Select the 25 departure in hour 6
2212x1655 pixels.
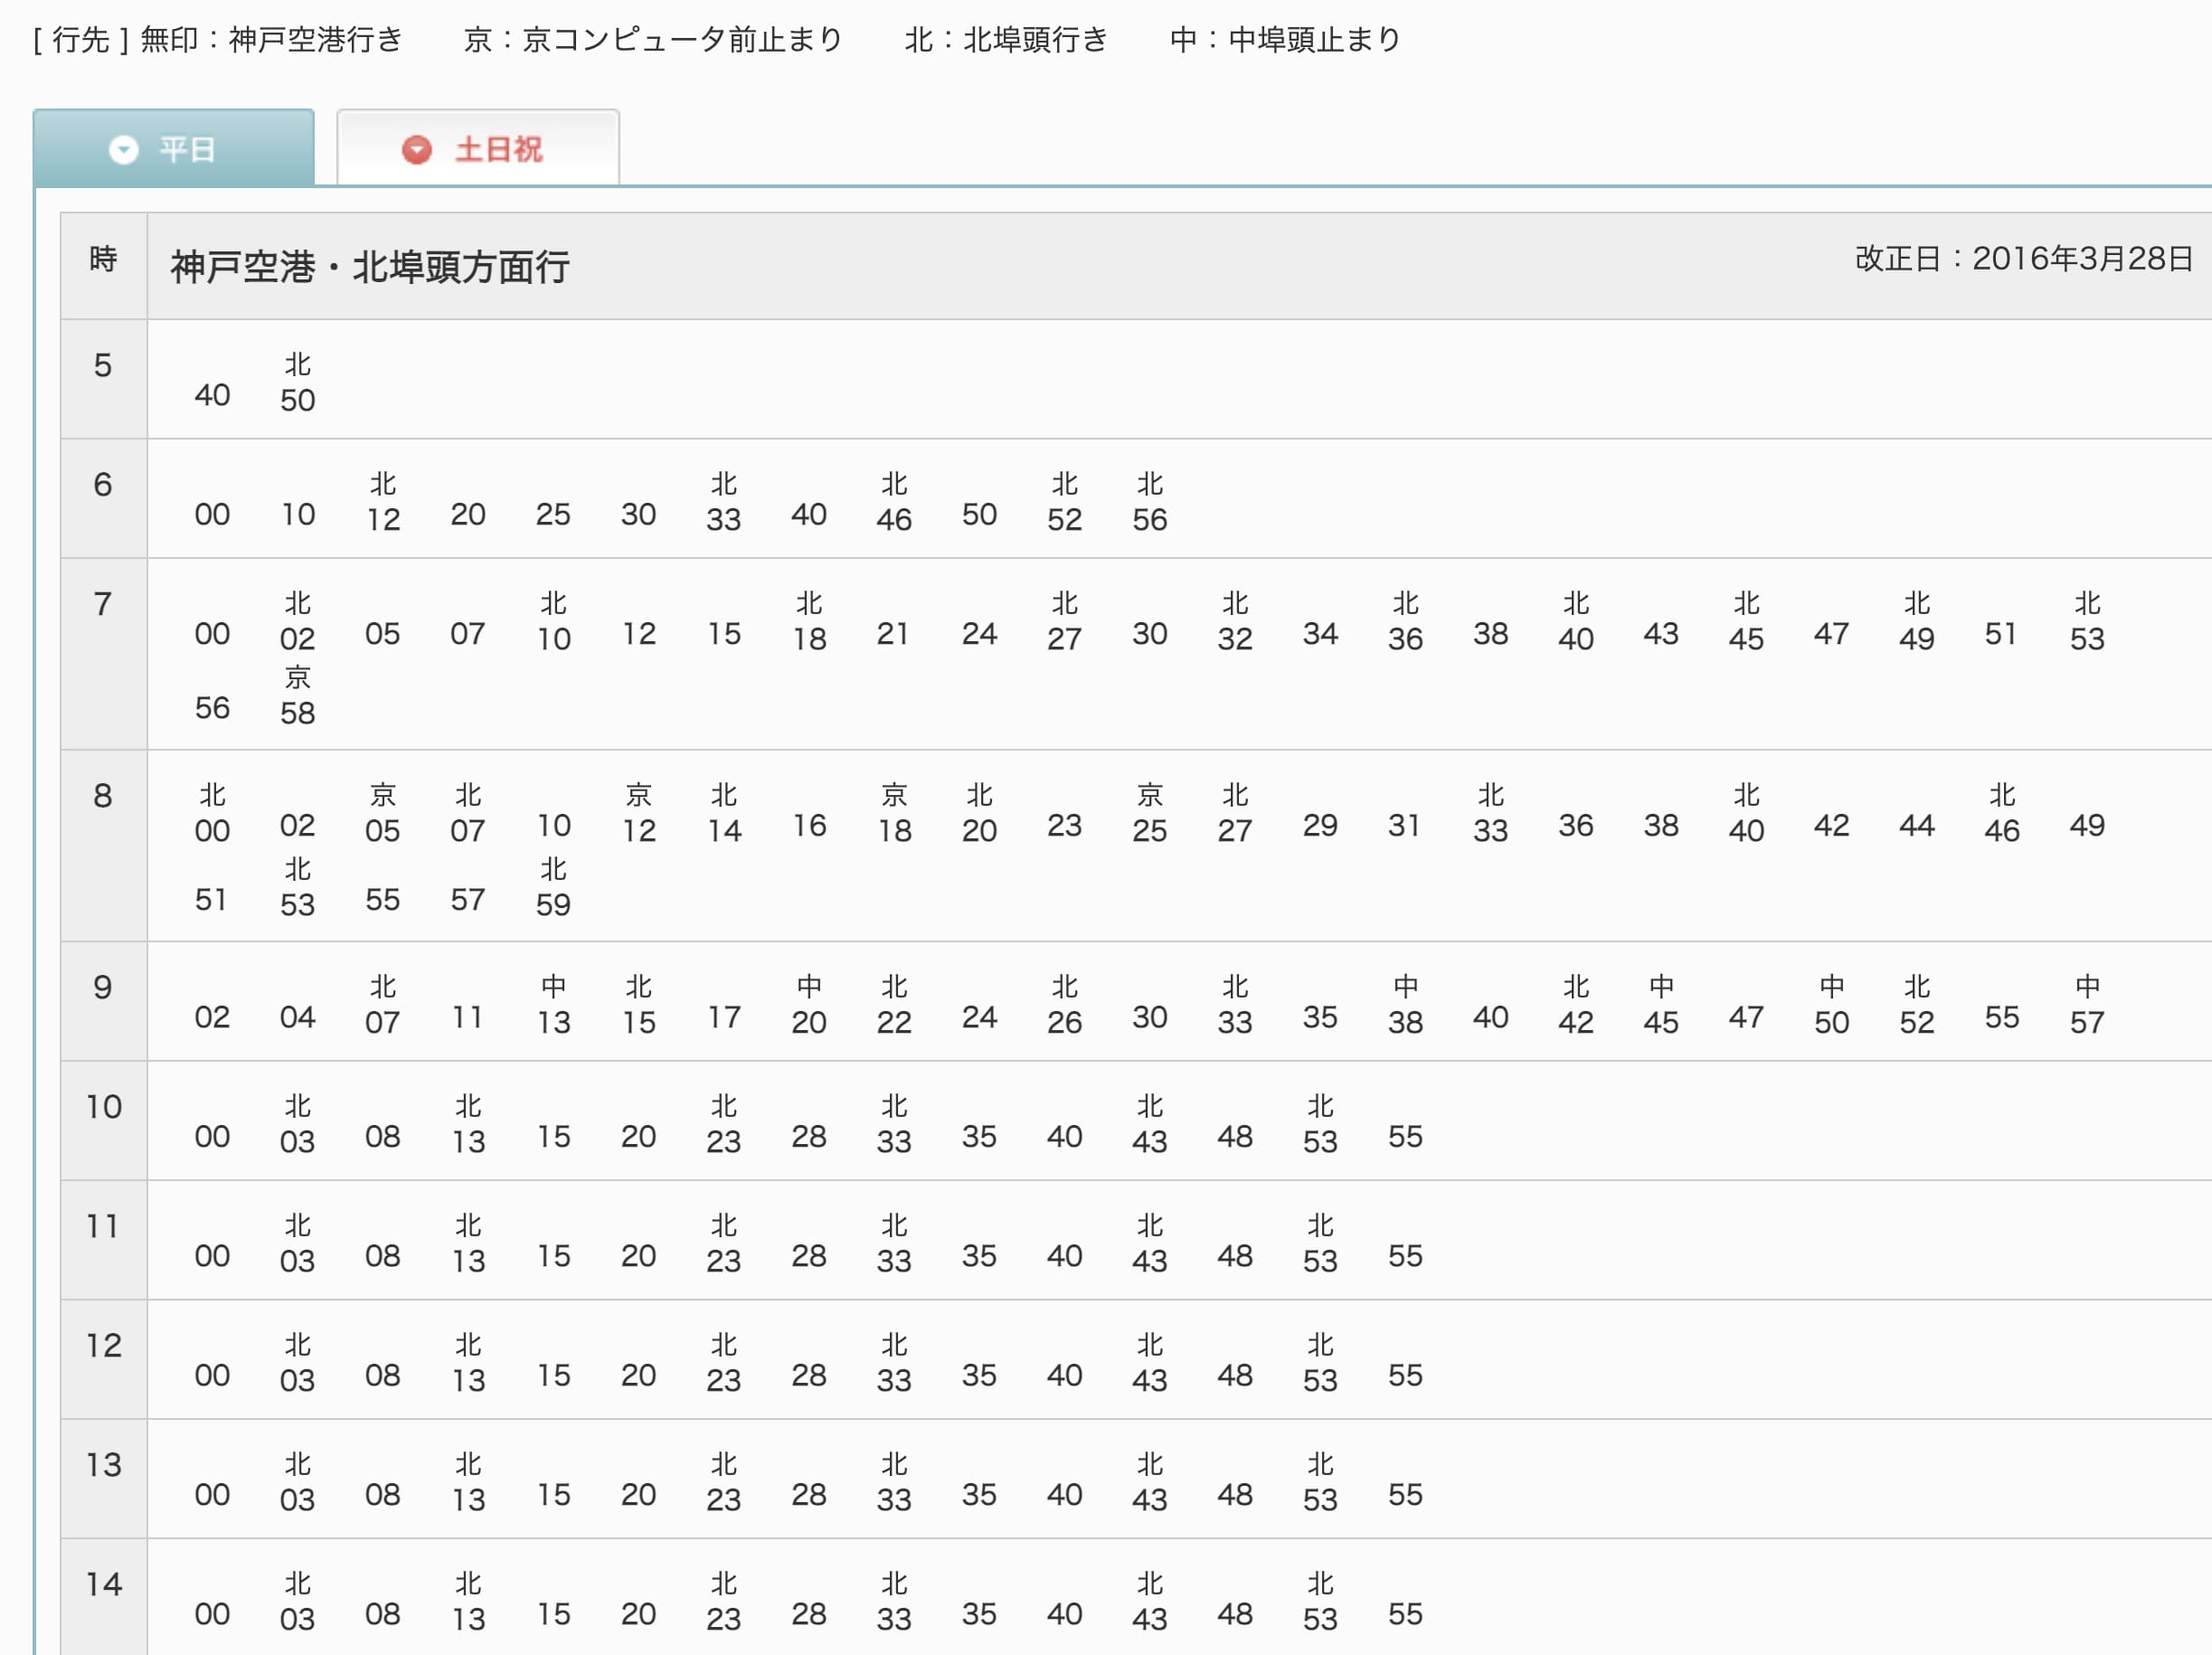pyautogui.click(x=553, y=514)
